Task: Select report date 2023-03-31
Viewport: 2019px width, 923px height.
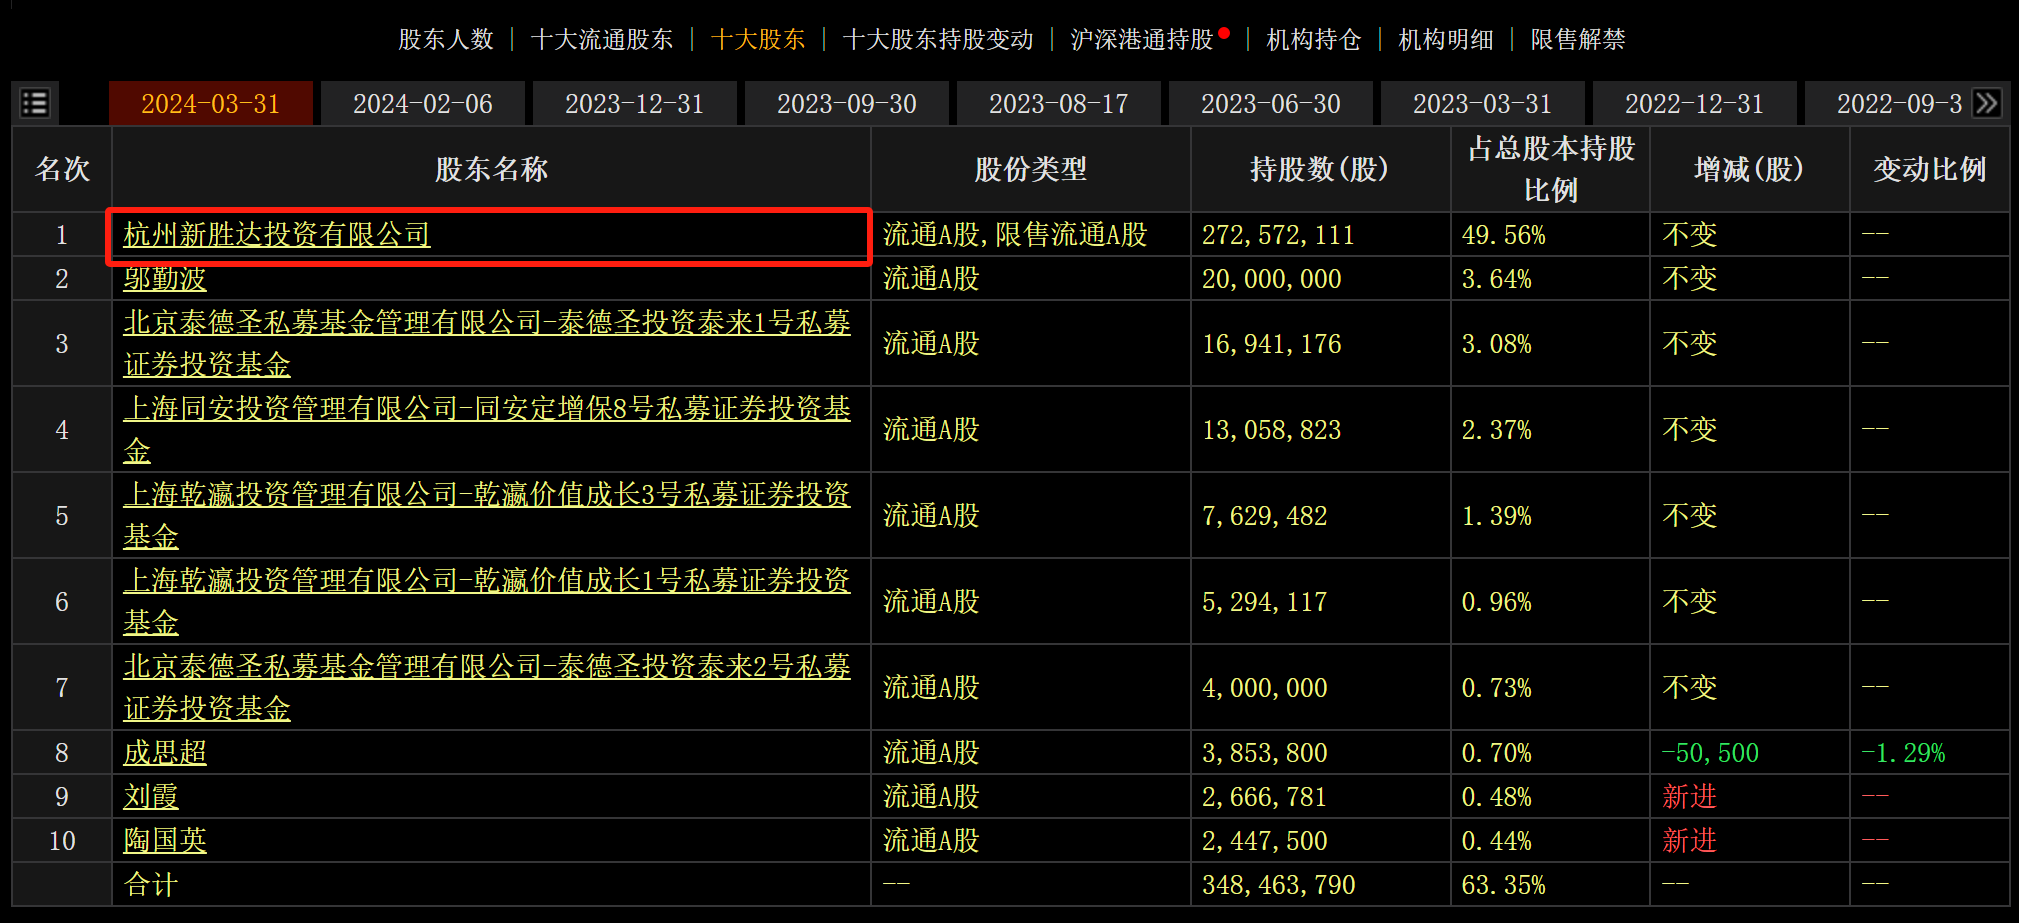Action: click(1483, 104)
